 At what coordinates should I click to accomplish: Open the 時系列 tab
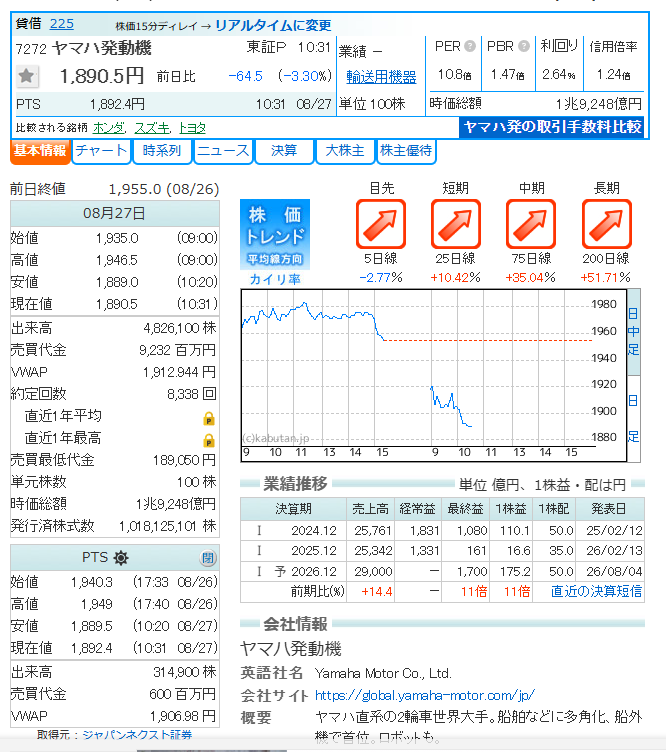click(162, 151)
